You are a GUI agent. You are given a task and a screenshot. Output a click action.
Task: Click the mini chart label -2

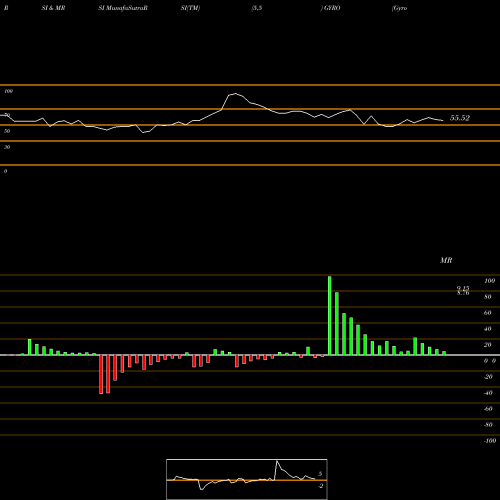click(320, 486)
